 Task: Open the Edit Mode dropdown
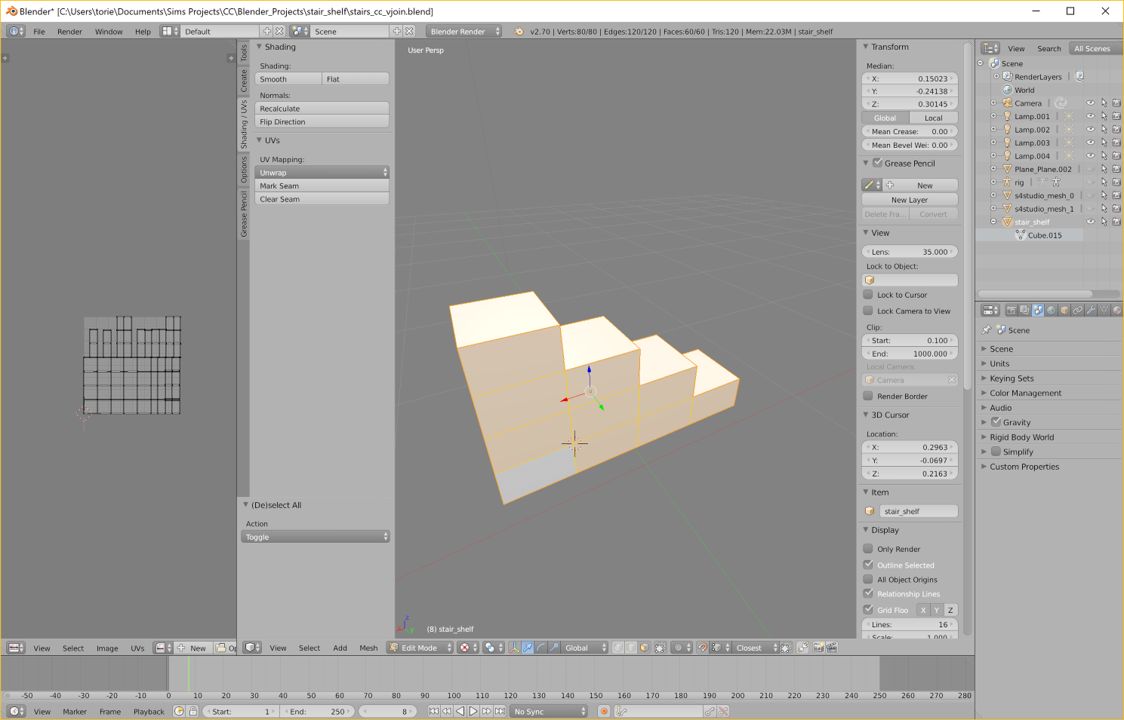[421, 648]
